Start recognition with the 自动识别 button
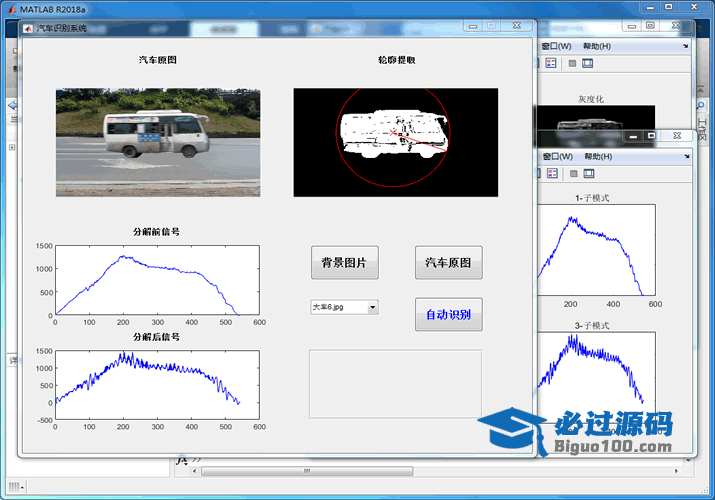715x500 pixels. (x=449, y=314)
